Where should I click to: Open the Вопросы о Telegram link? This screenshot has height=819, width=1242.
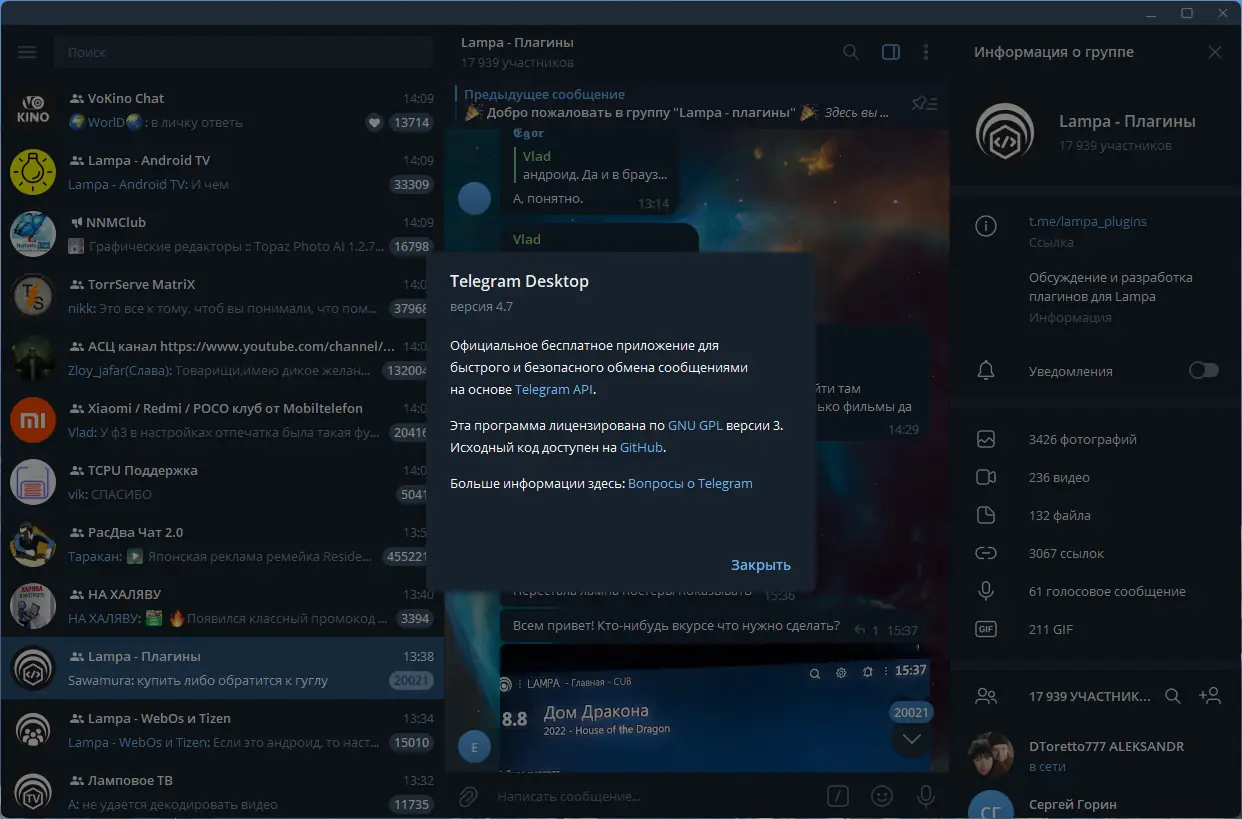click(690, 483)
